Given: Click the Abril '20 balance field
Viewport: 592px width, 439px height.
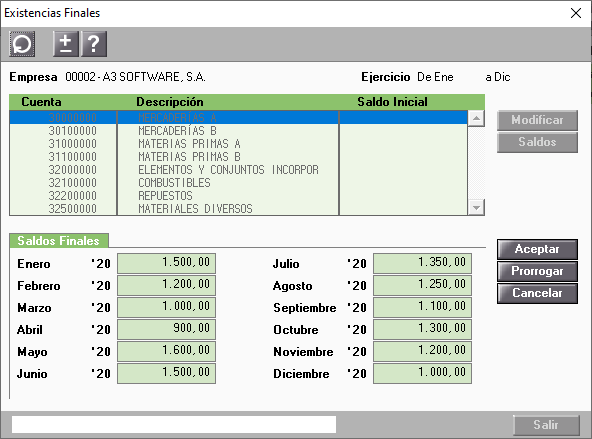Looking at the screenshot, I should pyautogui.click(x=166, y=329).
